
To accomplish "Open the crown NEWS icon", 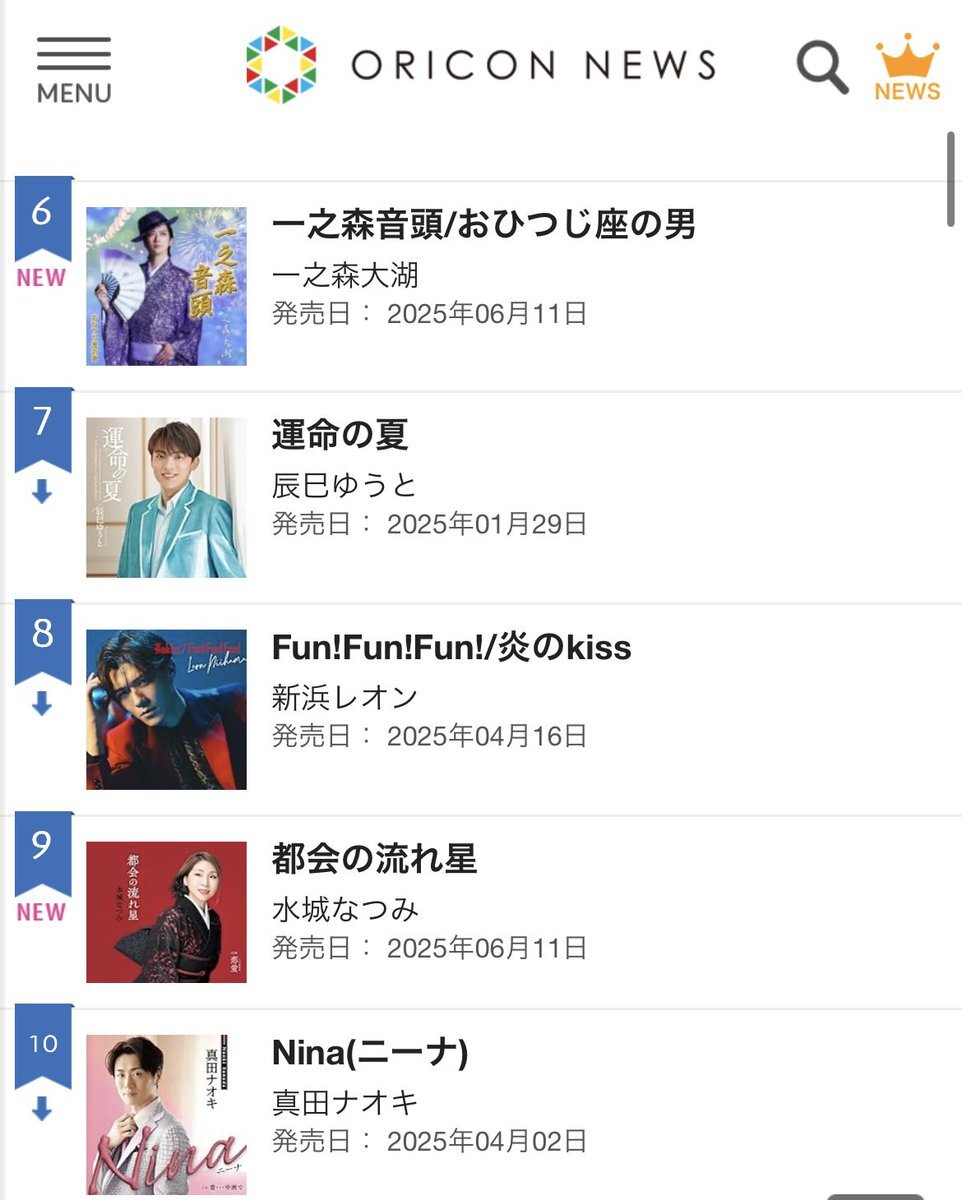I will point(907,67).
